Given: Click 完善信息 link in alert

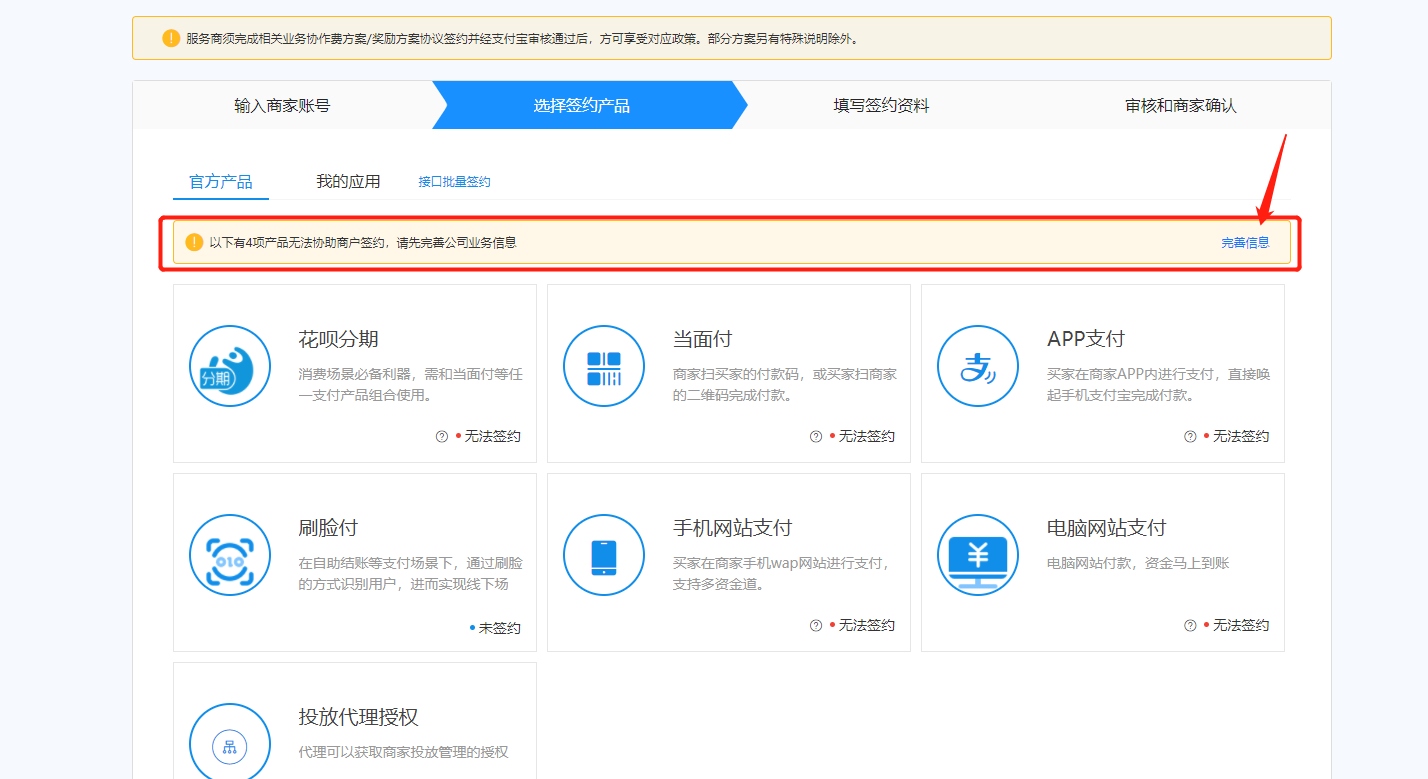Looking at the screenshot, I should (x=1245, y=242).
